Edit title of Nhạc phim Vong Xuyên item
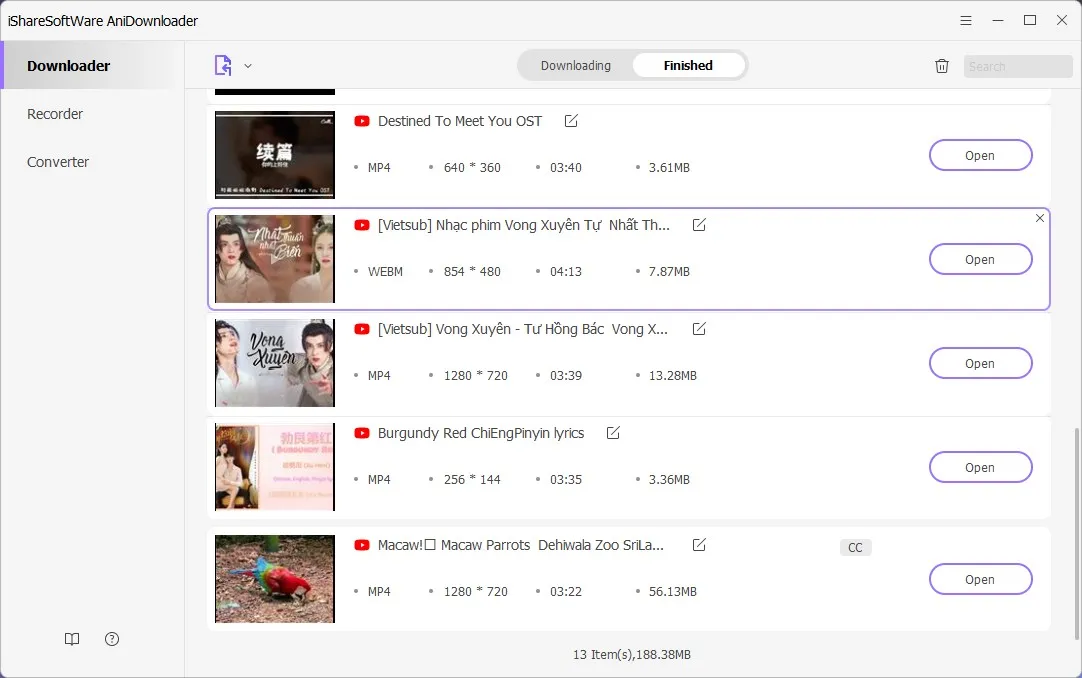Screen dimensions: 1082x678 point(699,225)
